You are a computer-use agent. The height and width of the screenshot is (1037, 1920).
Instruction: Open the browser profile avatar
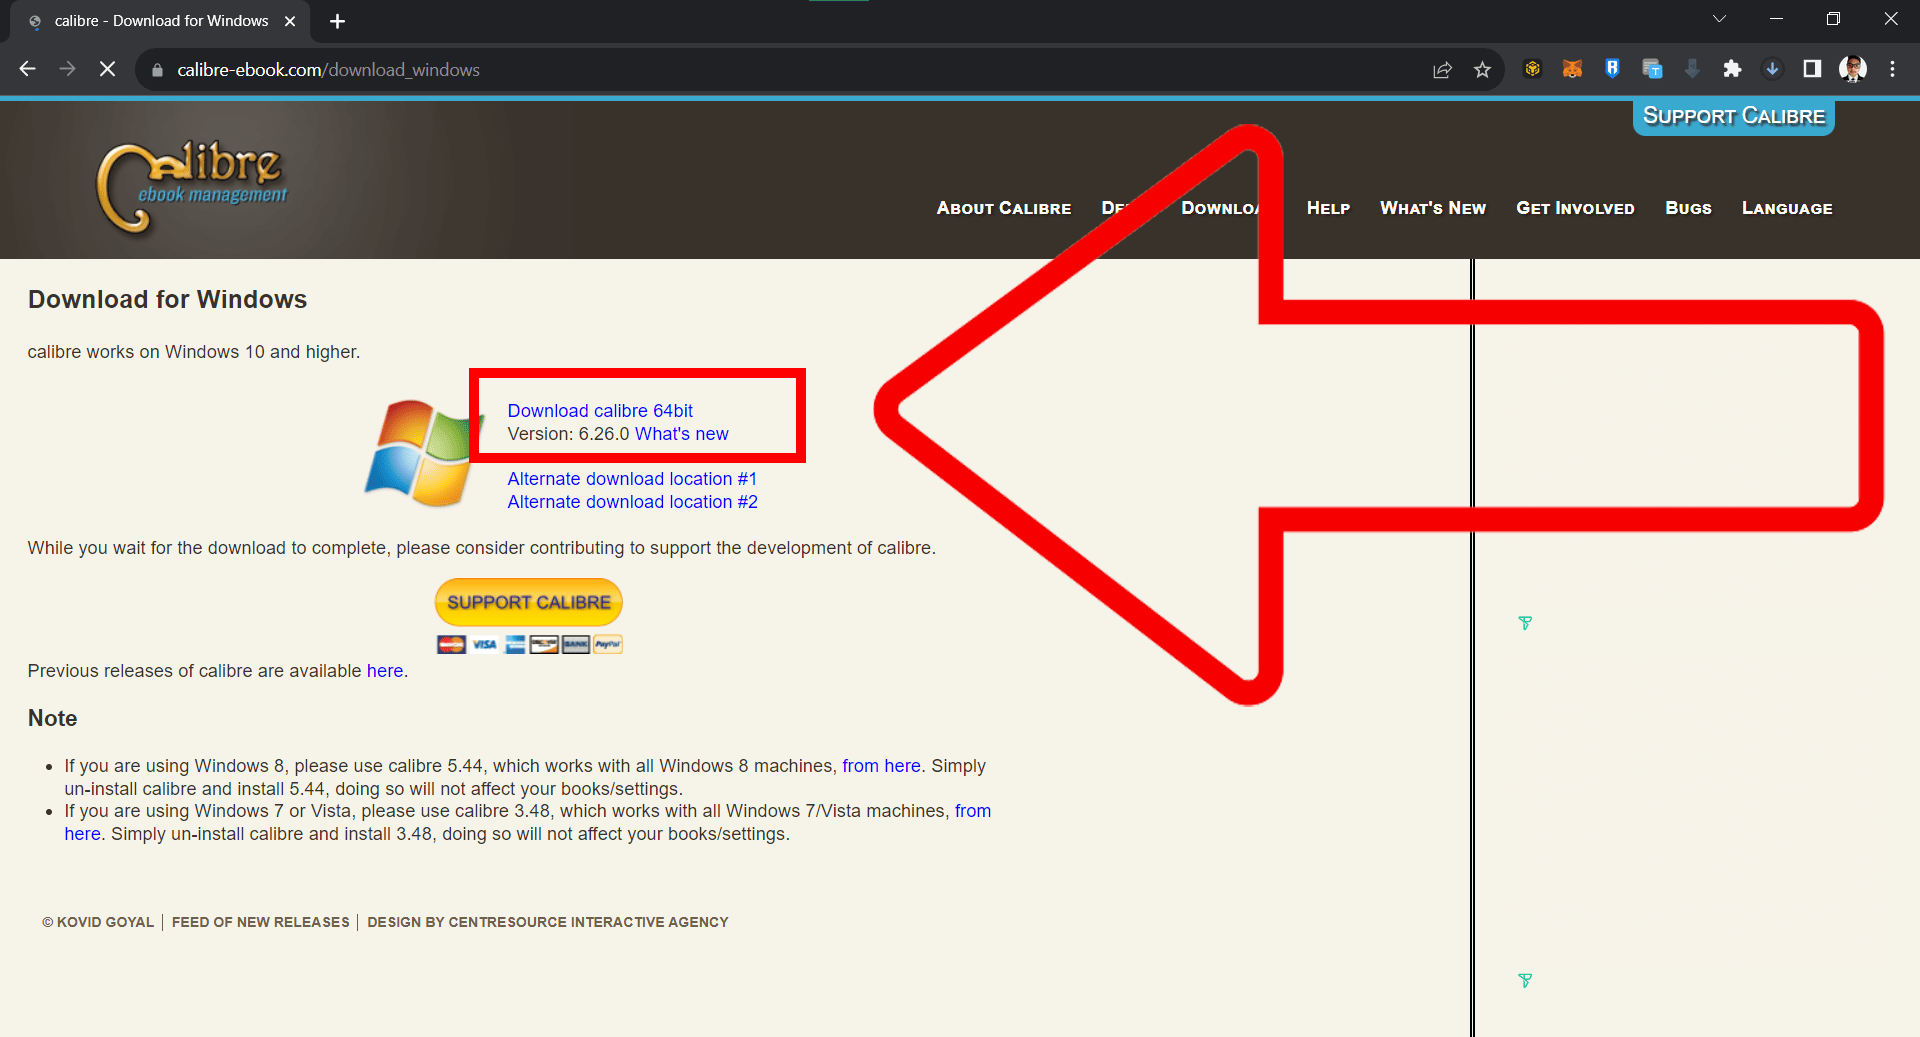[1853, 69]
